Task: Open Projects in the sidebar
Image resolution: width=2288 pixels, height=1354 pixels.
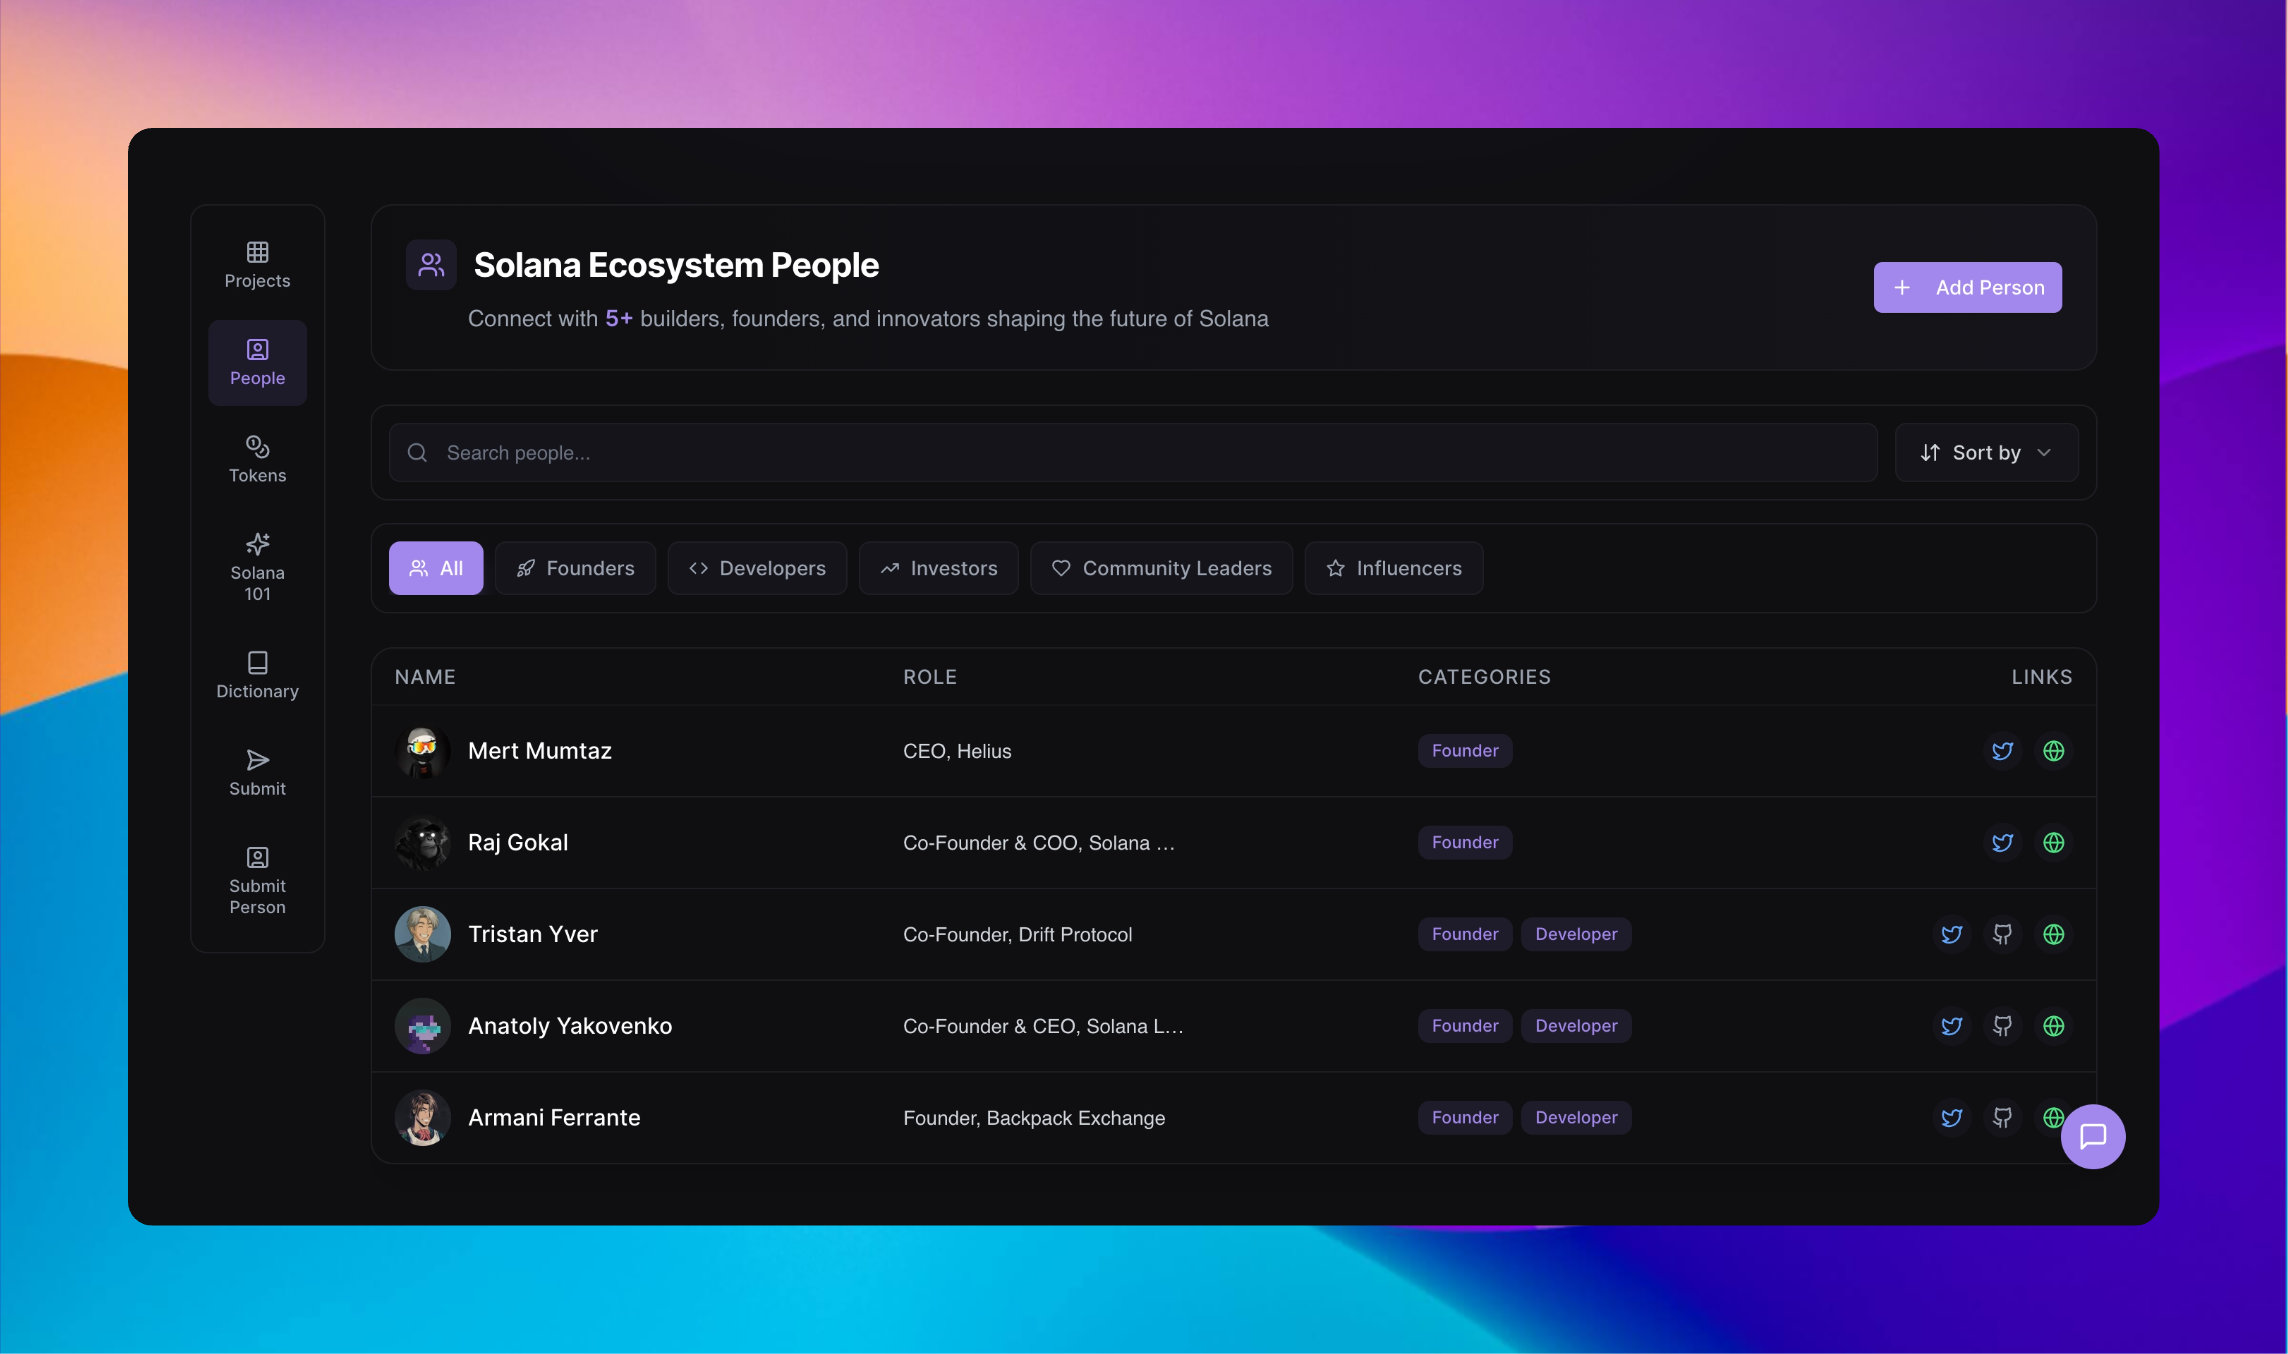Action: (257, 265)
